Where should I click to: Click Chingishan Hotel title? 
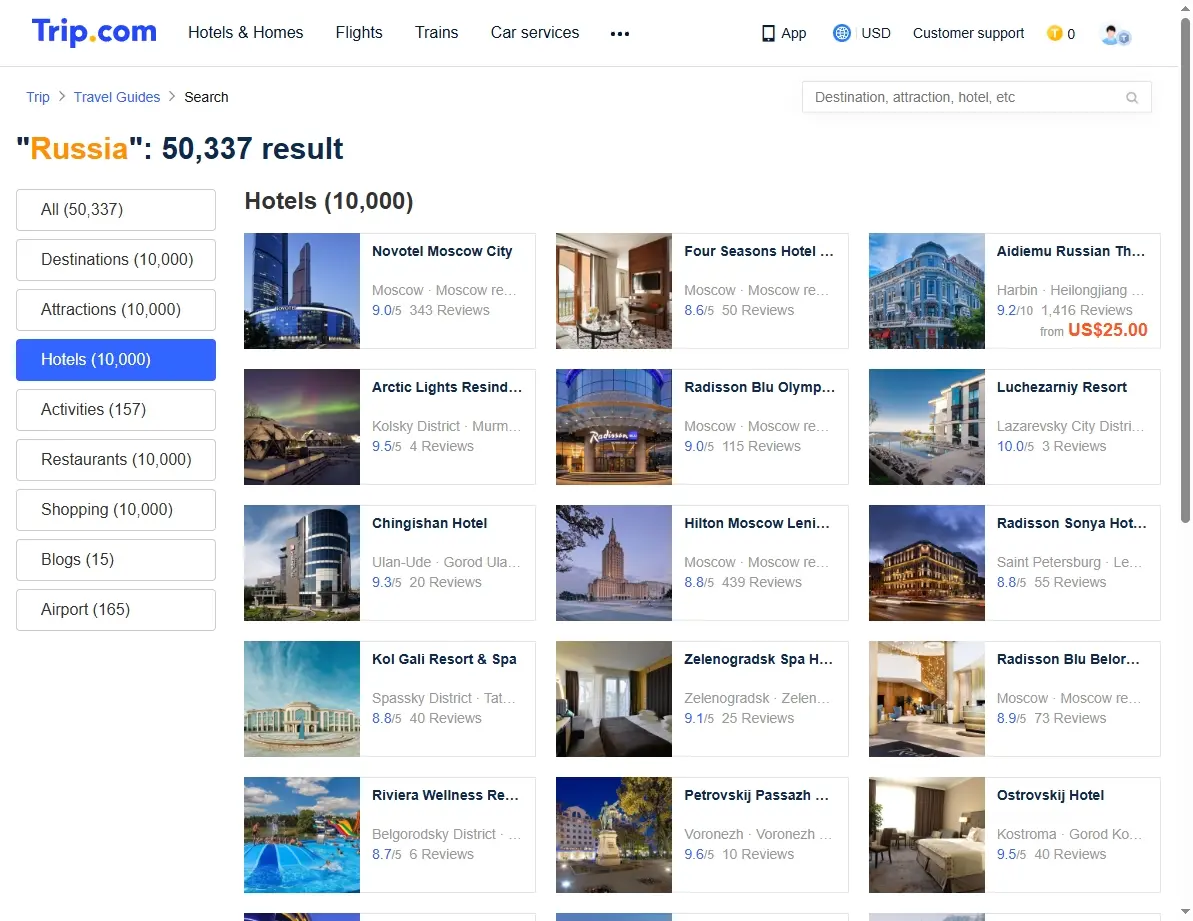tap(429, 524)
